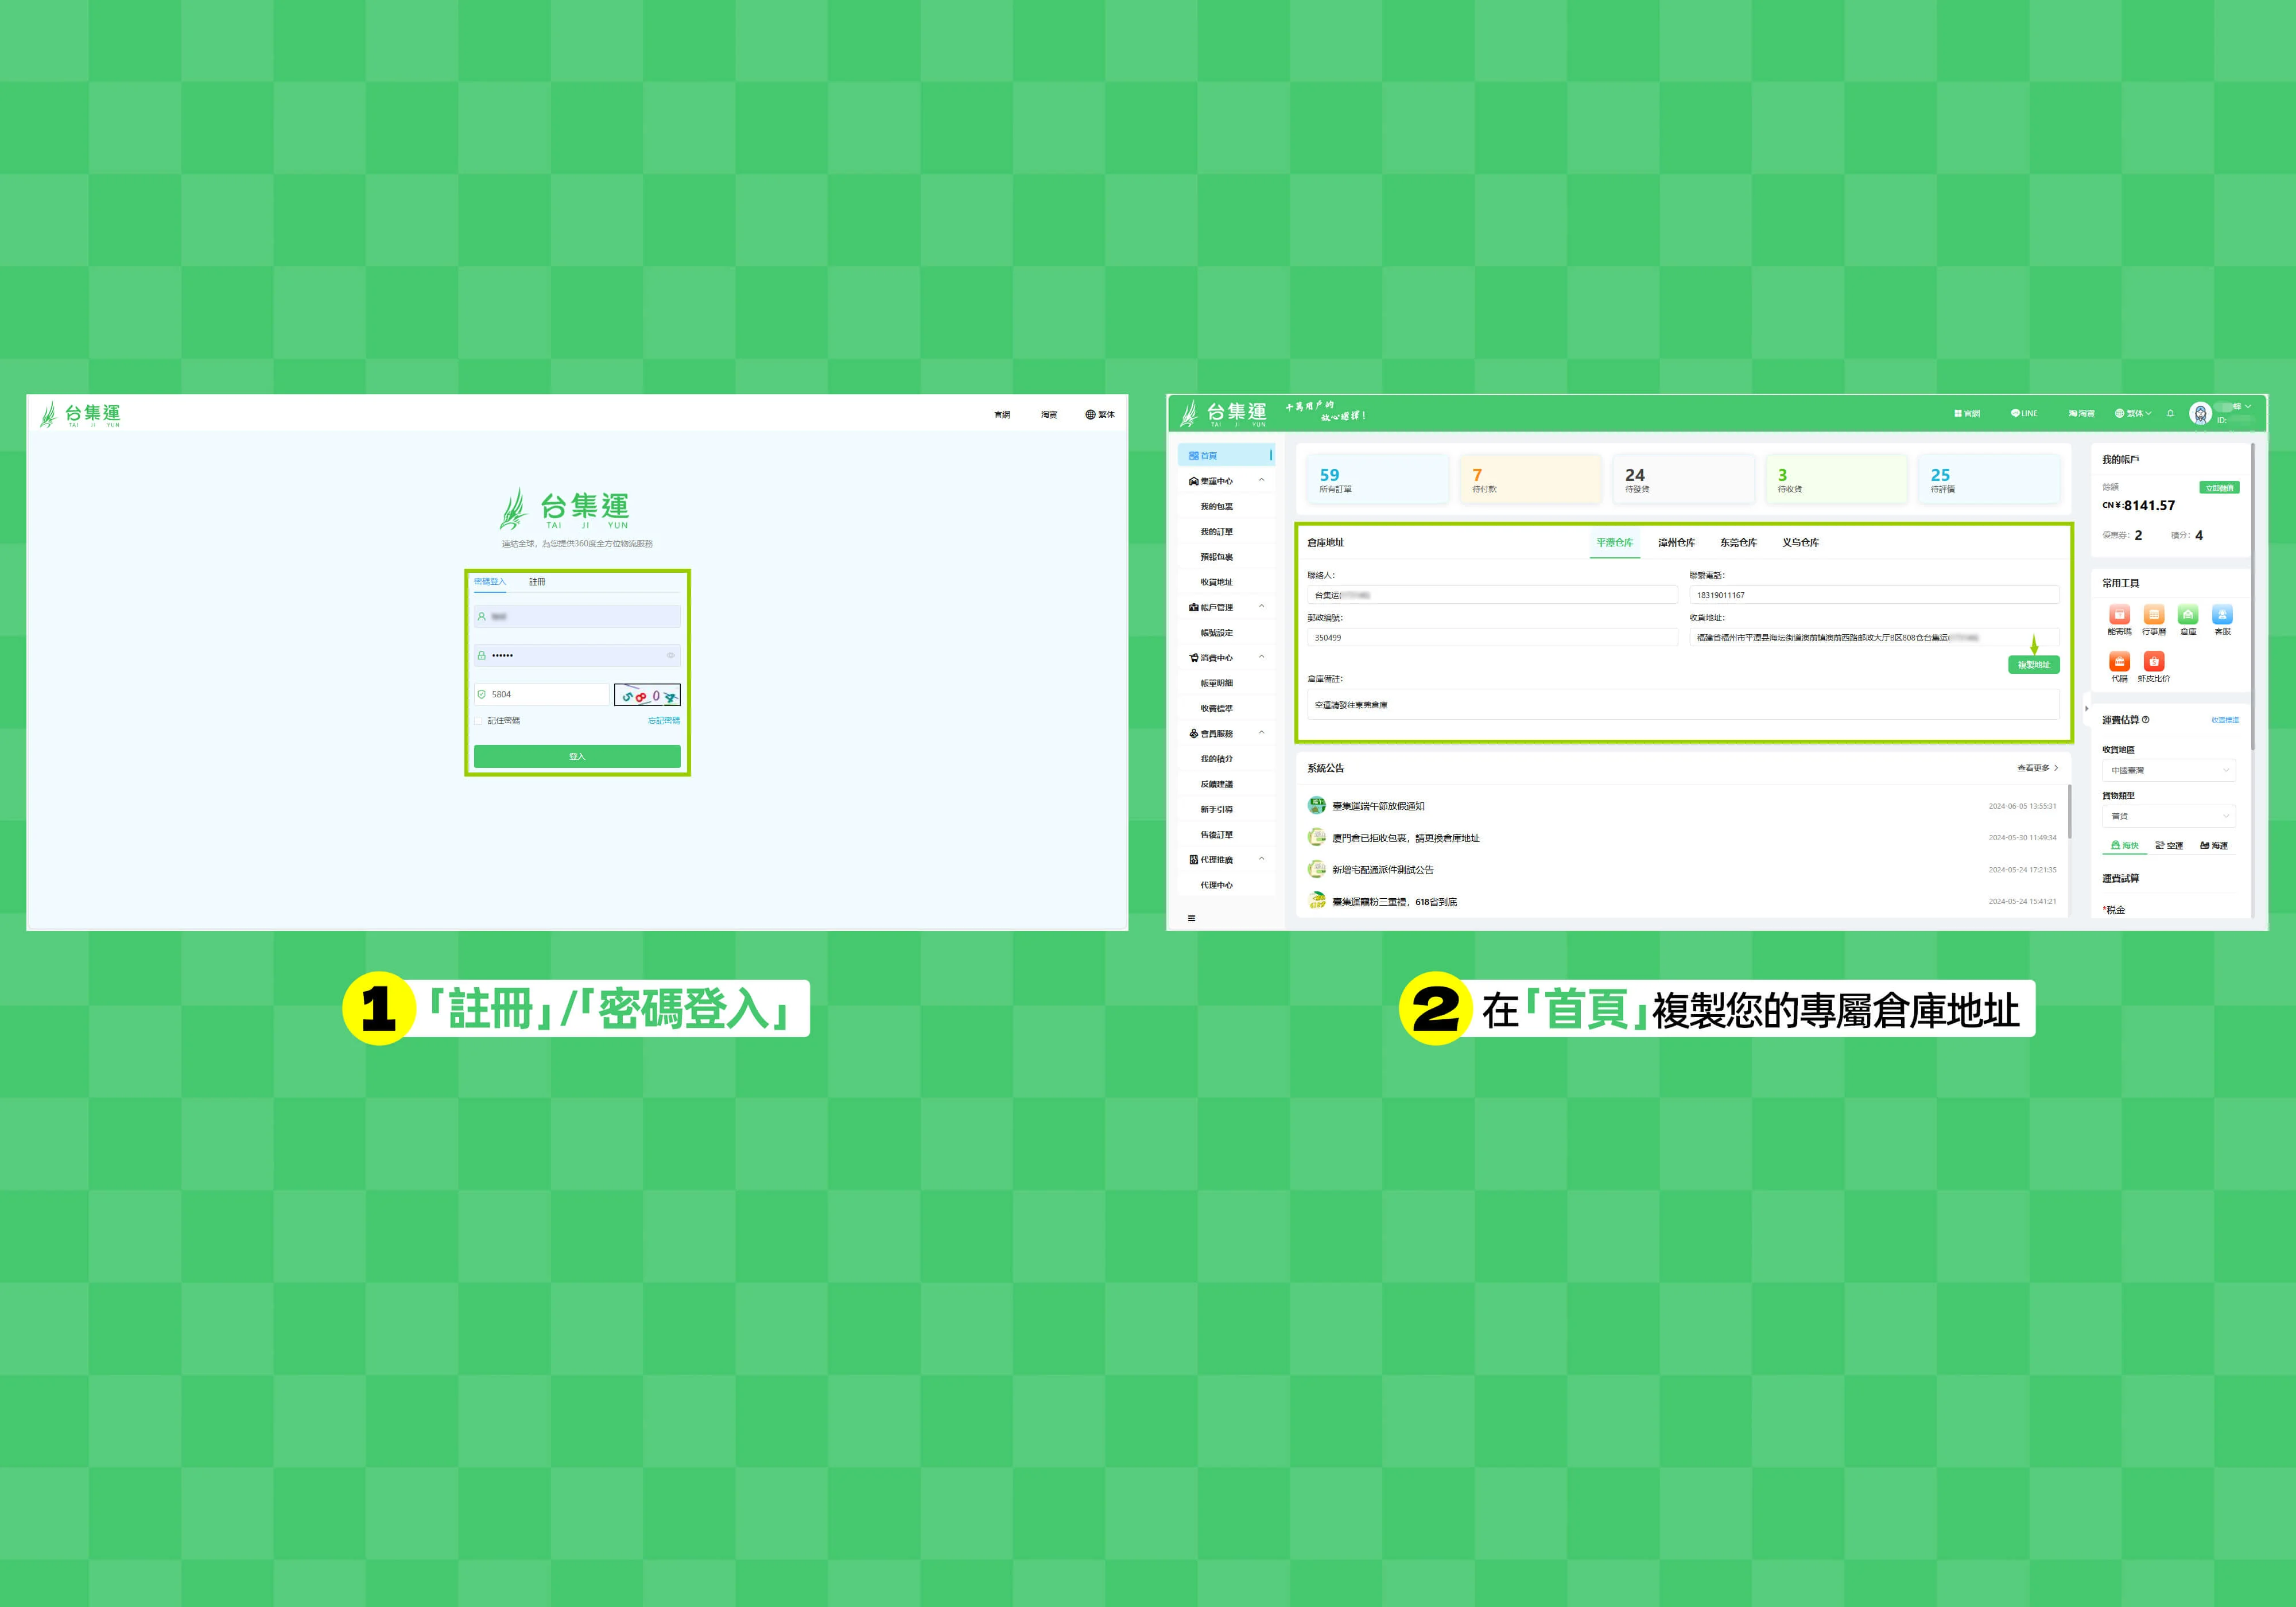The height and width of the screenshot is (1607, 2296).
Task: Click the 忘記密碼 forgot password link
Action: pyautogui.click(x=664, y=721)
